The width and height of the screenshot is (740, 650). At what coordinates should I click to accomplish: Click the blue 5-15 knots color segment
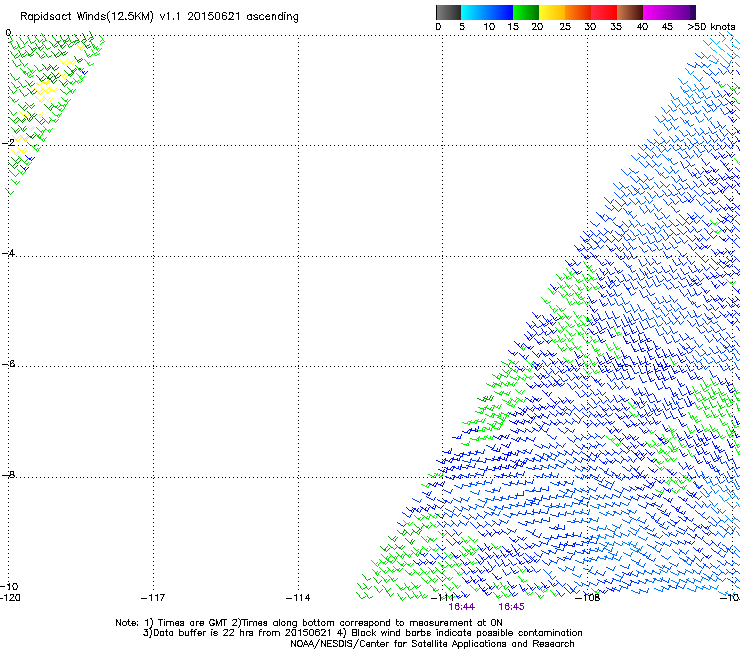pos(487,12)
